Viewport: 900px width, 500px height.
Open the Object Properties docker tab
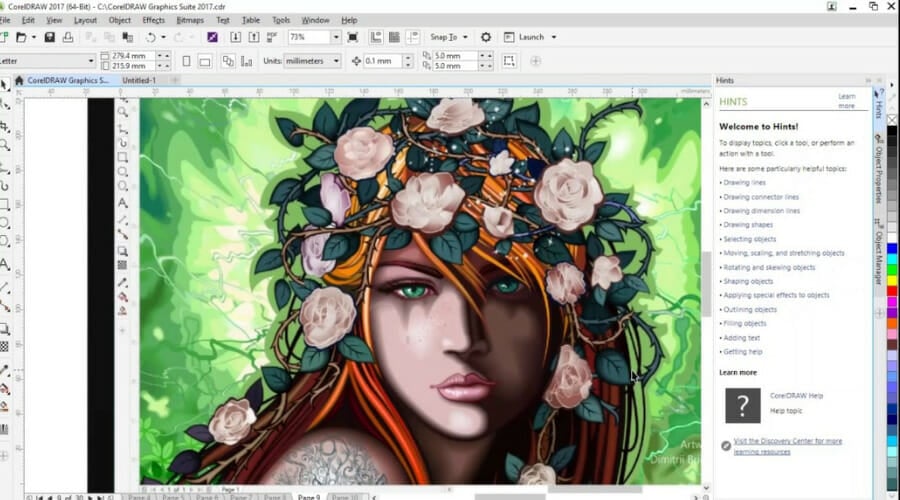coord(879,169)
